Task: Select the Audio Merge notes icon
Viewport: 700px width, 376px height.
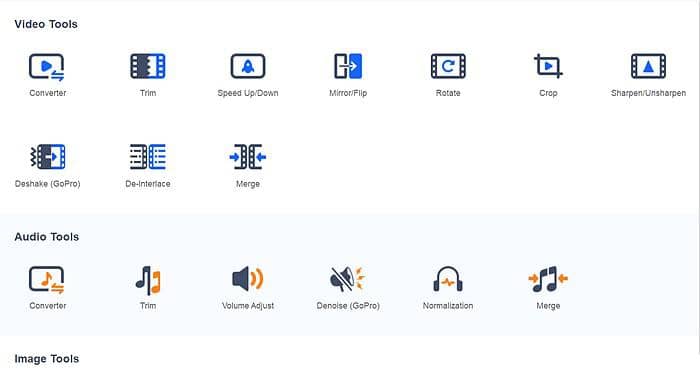Action: click(548, 279)
